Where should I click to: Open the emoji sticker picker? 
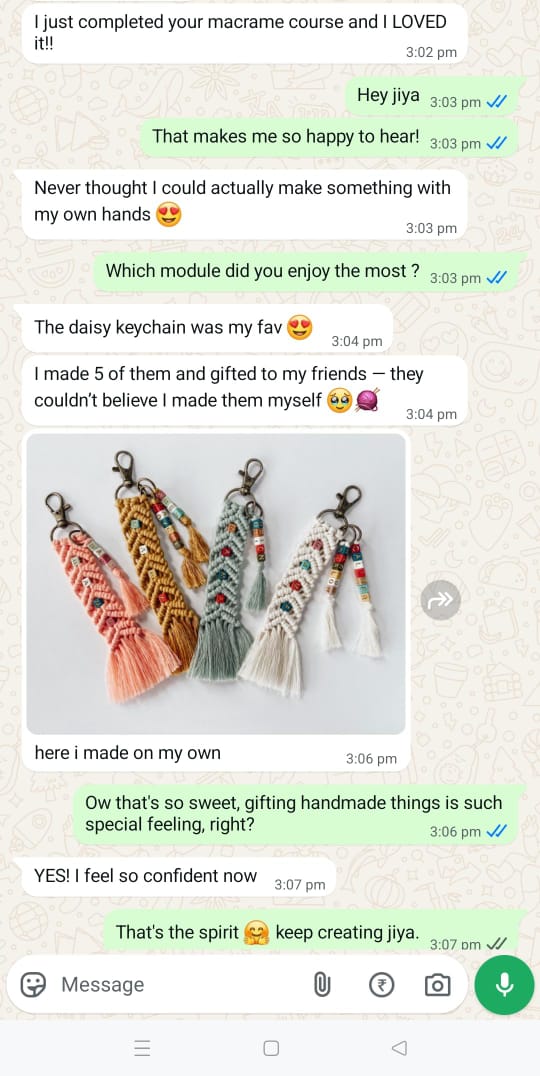[33, 985]
